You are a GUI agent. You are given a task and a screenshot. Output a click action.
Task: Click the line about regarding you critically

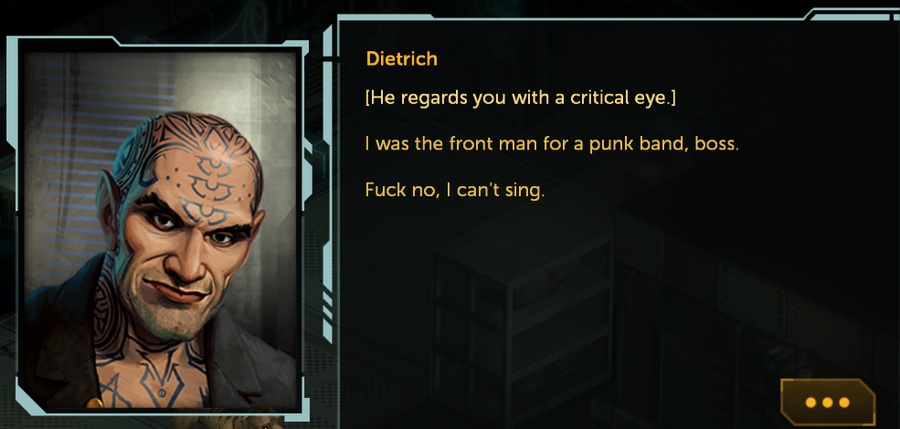pos(521,98)
